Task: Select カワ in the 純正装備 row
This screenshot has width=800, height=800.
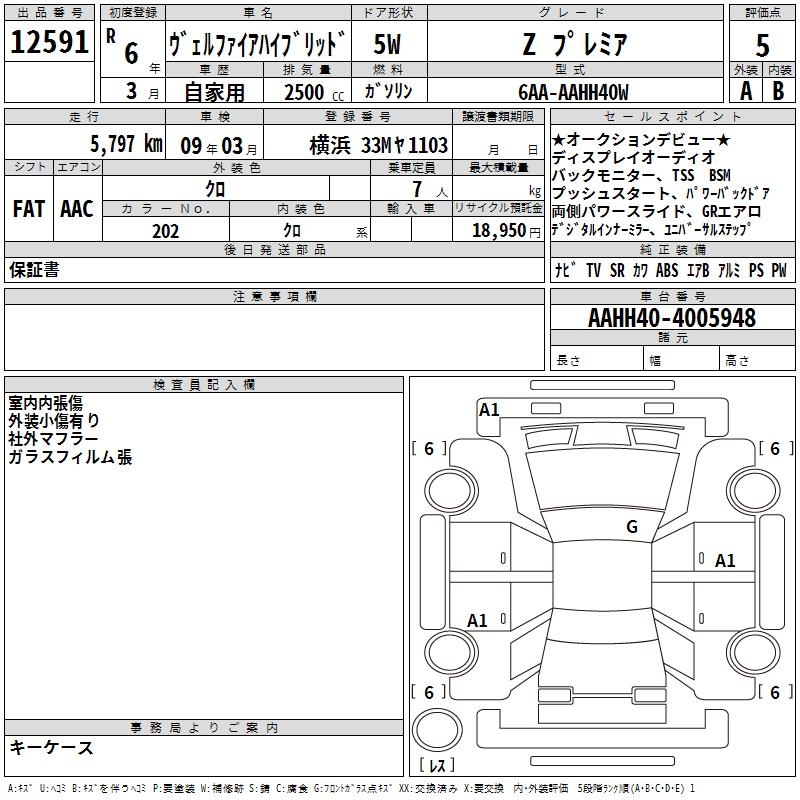Action: click(x=640, y=270)
